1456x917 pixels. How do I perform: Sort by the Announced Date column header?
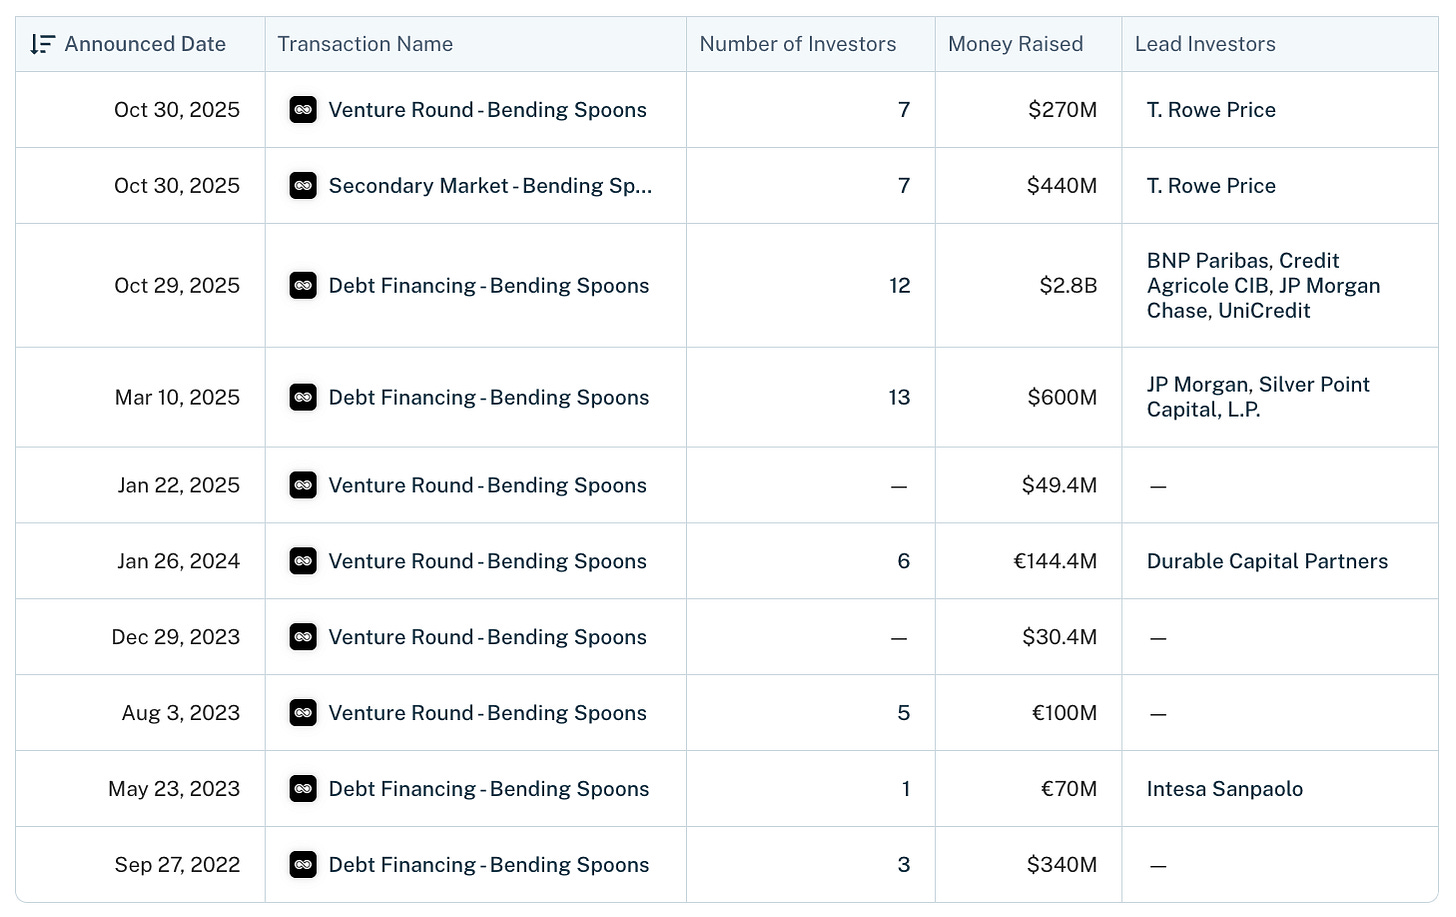[x=145, y=44]
